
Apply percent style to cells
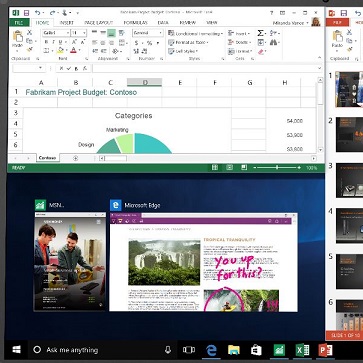coord(149,43)
